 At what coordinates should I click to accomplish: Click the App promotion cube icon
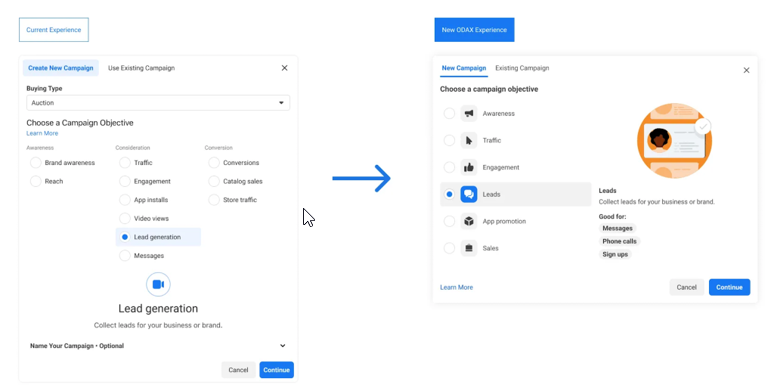[x=469, y=221]
